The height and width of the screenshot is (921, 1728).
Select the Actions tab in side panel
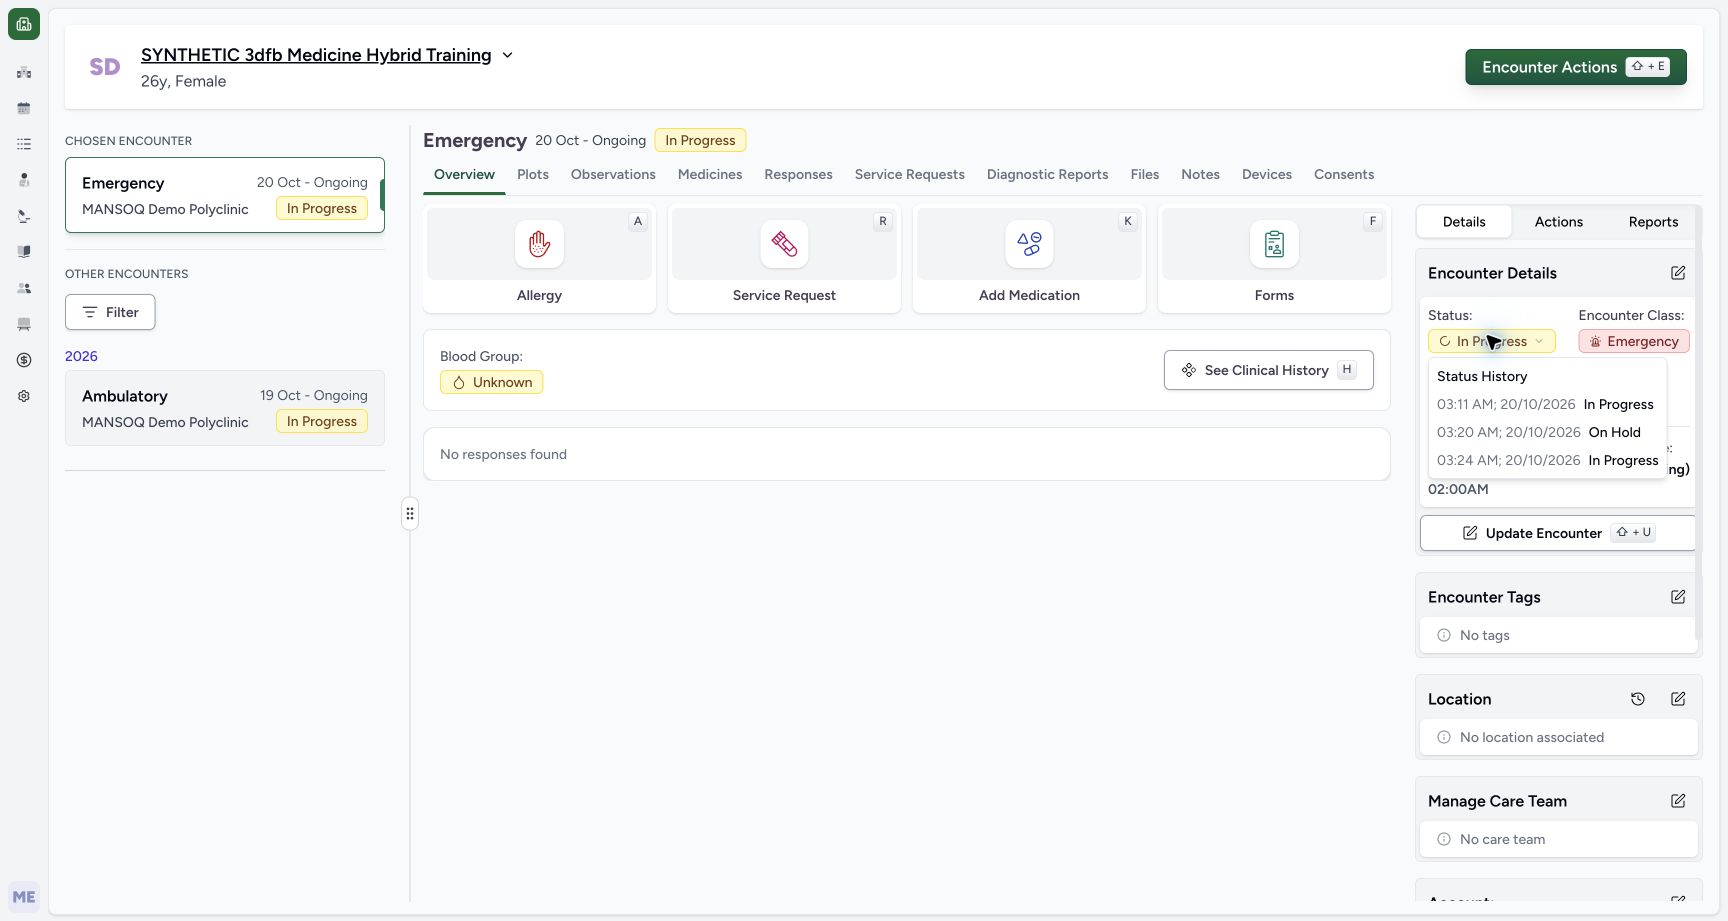tap(1558, 222)
